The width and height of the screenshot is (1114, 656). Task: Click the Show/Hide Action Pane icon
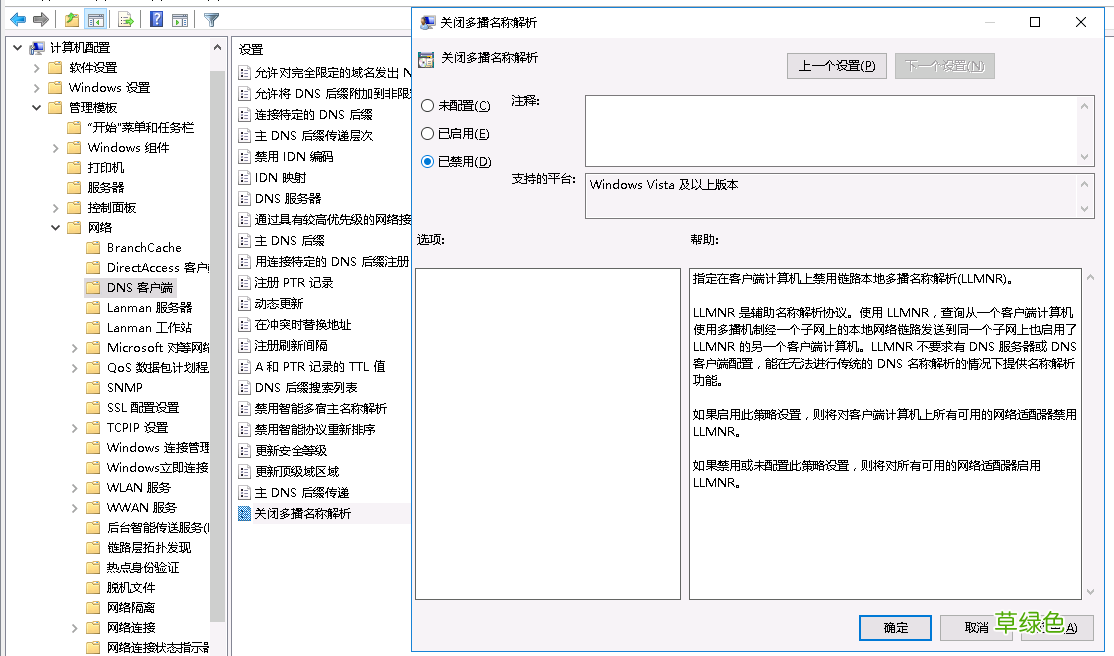pos(179,19)
